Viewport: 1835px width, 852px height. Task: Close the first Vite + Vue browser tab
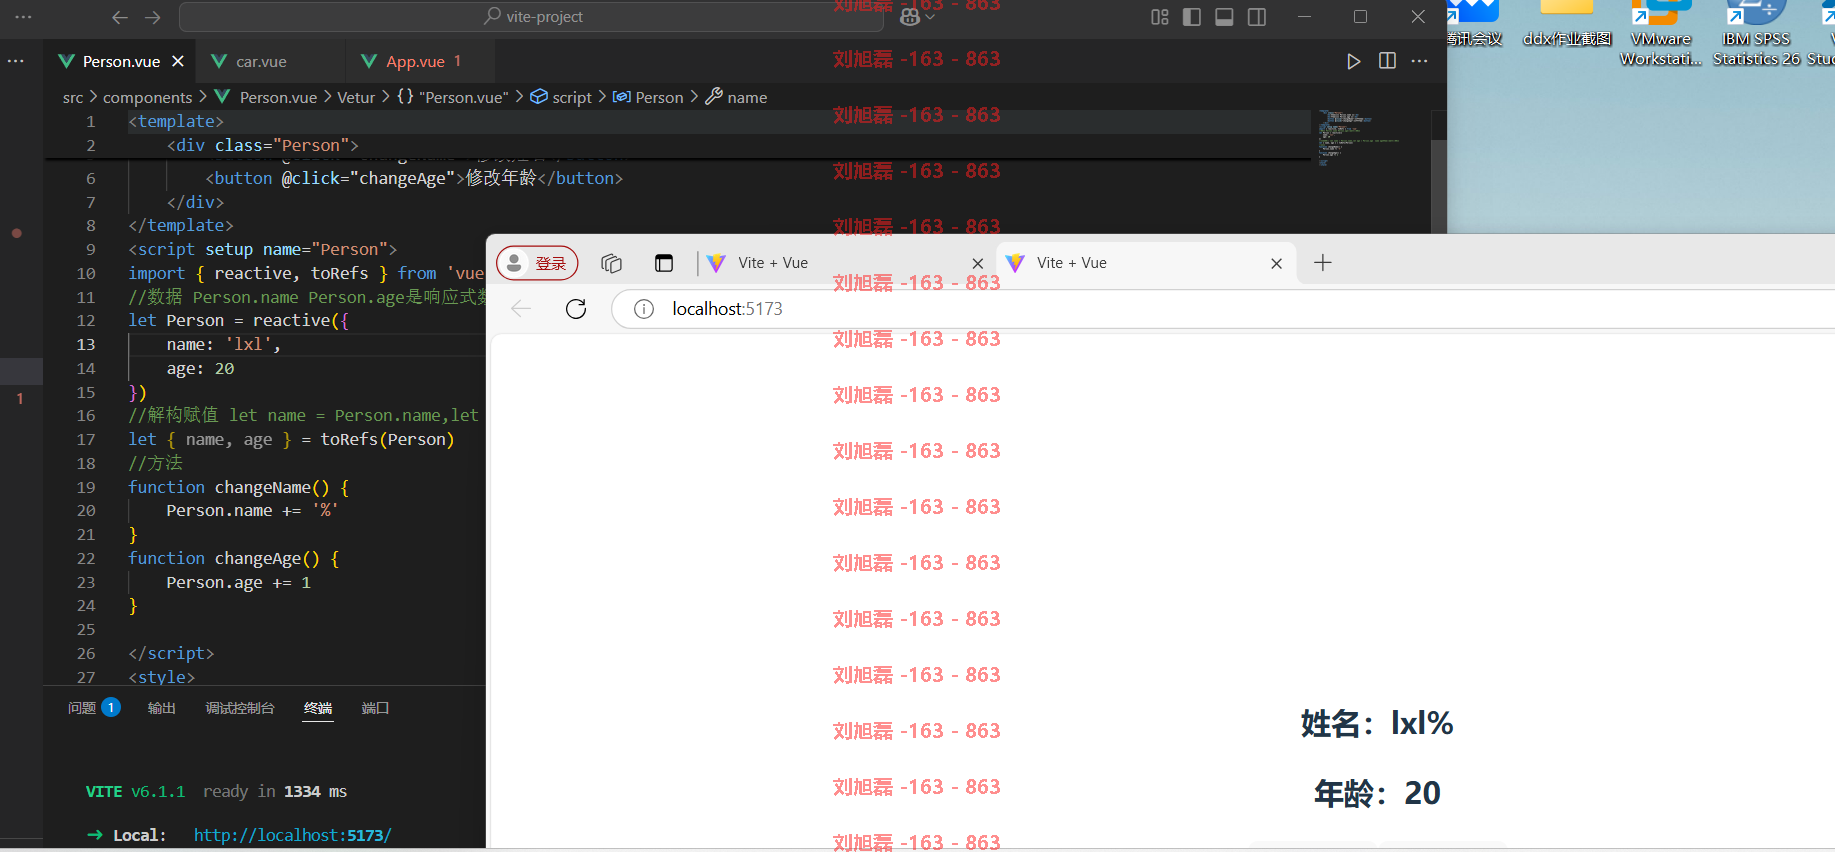point(978,264)
